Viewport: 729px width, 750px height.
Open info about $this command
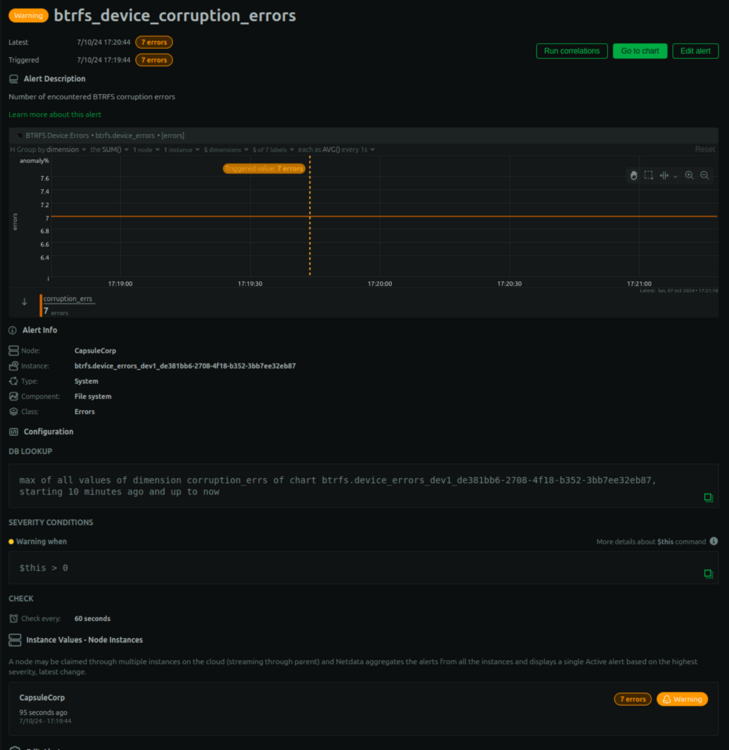pos(714,541)
